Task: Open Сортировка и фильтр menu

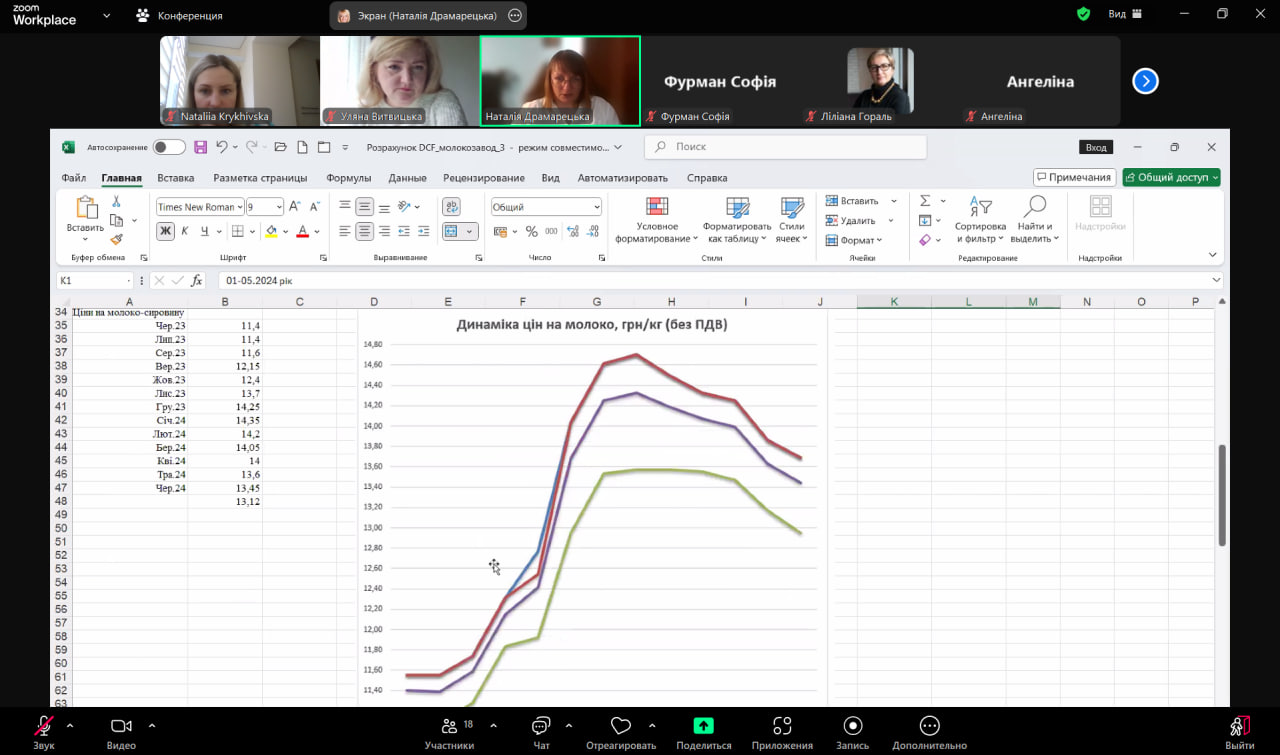Action: click(x=980, y=220)
